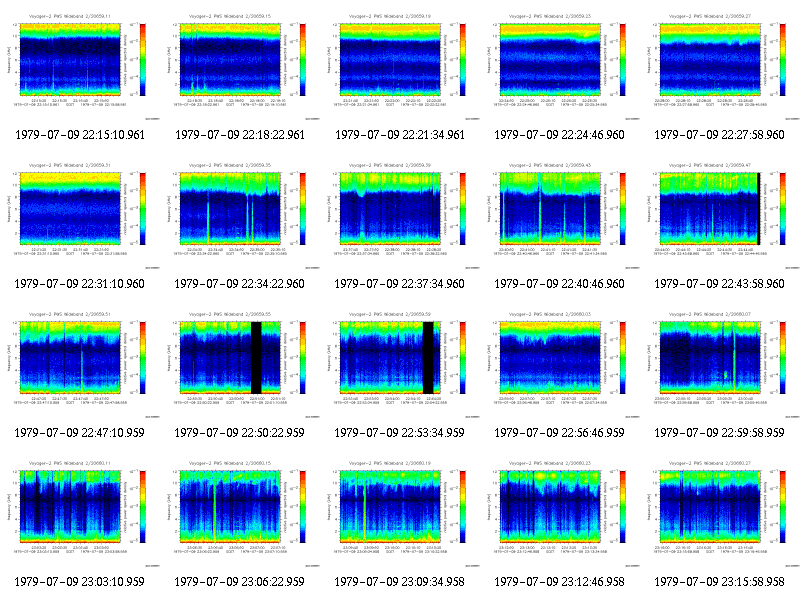Viewport: 800px width, 596px height.
Task: Click caption 1979-07-09 22:59:58.959
Action: pos(719,433)
